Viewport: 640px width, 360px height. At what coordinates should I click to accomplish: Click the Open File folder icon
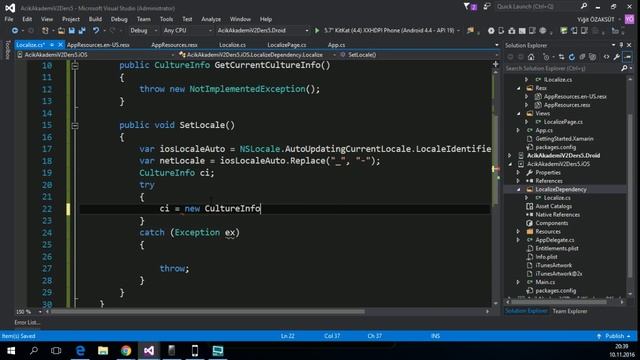pos(61,31)
